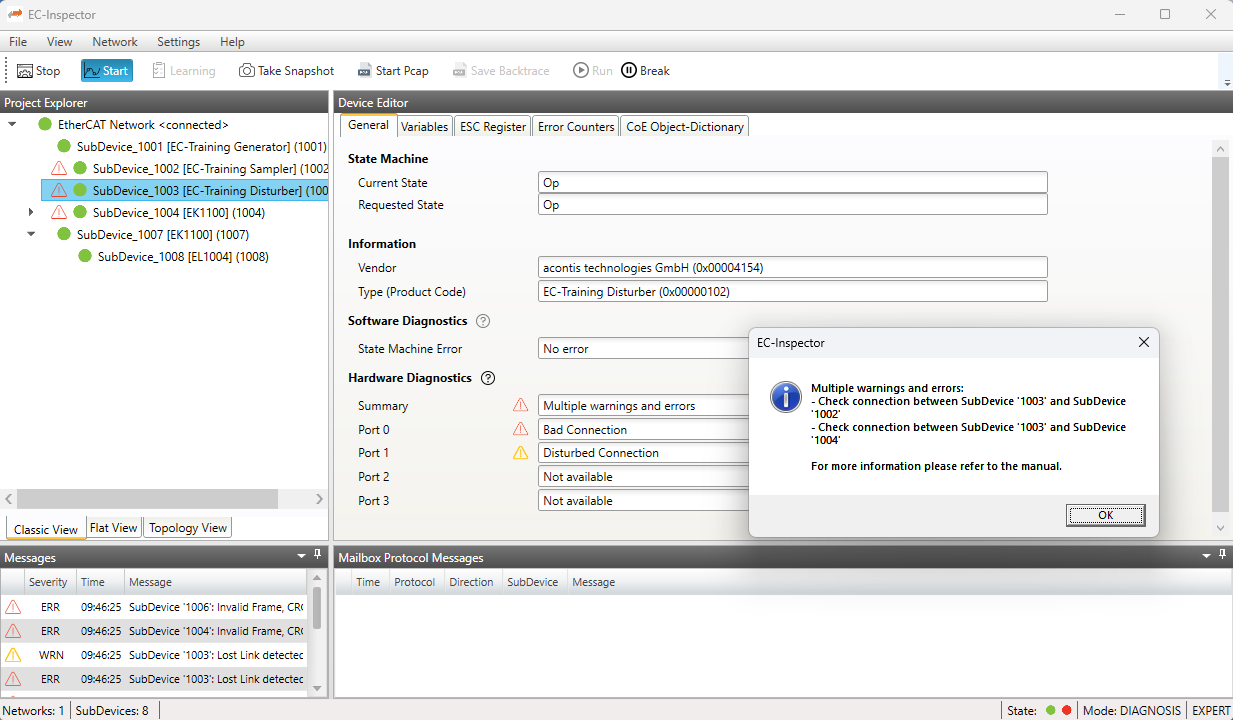Click the Direction column header
The image size is (1233, 720).
(471, 582)
